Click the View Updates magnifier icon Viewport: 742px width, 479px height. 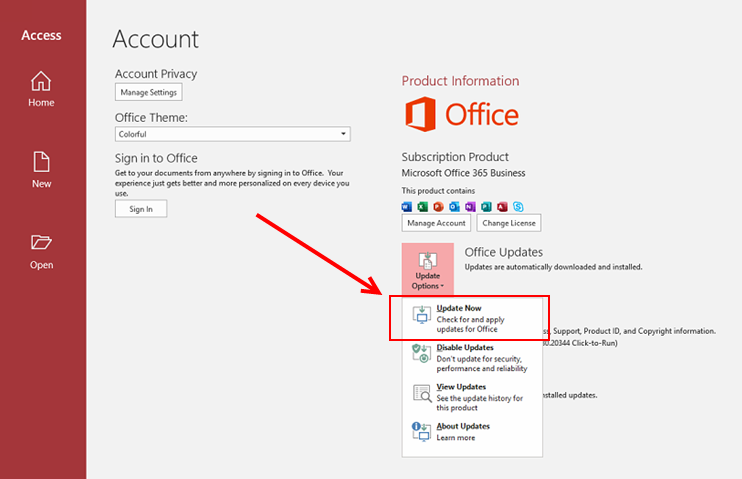(x=421, y=393)
